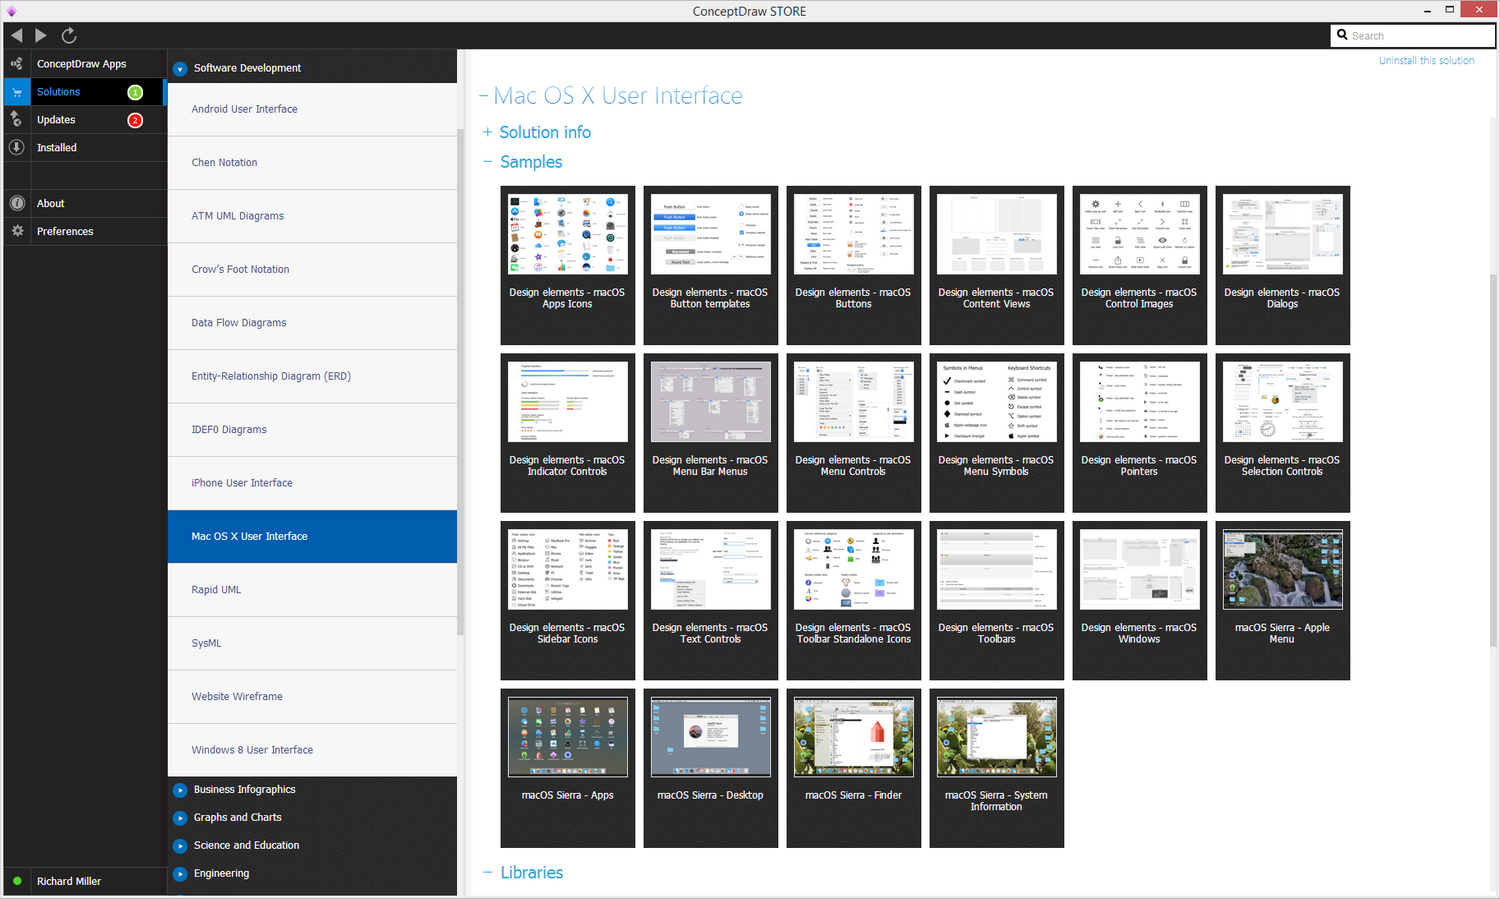Click the solutions list vertical scrollbar
Image resolution: width=1500 pixels, height=899 pixels.
click(x=460, y=380)
